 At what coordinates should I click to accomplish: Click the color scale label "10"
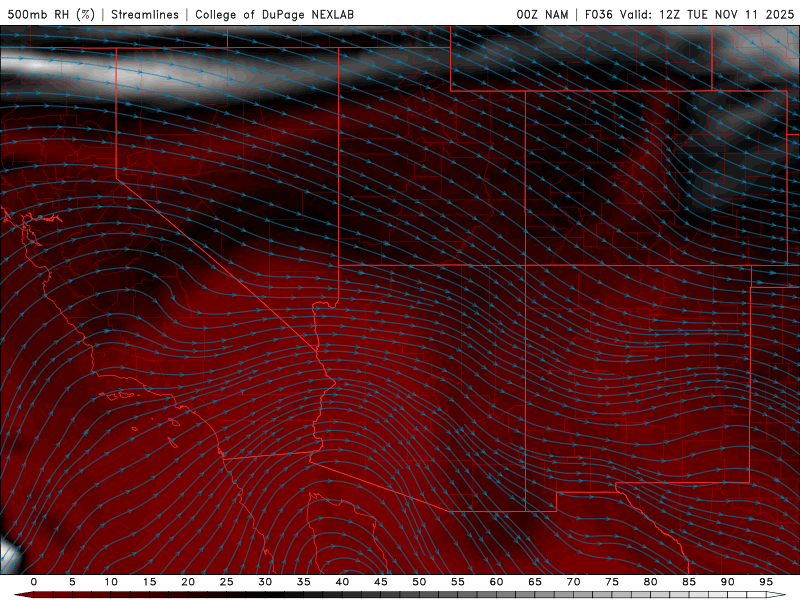111,582
